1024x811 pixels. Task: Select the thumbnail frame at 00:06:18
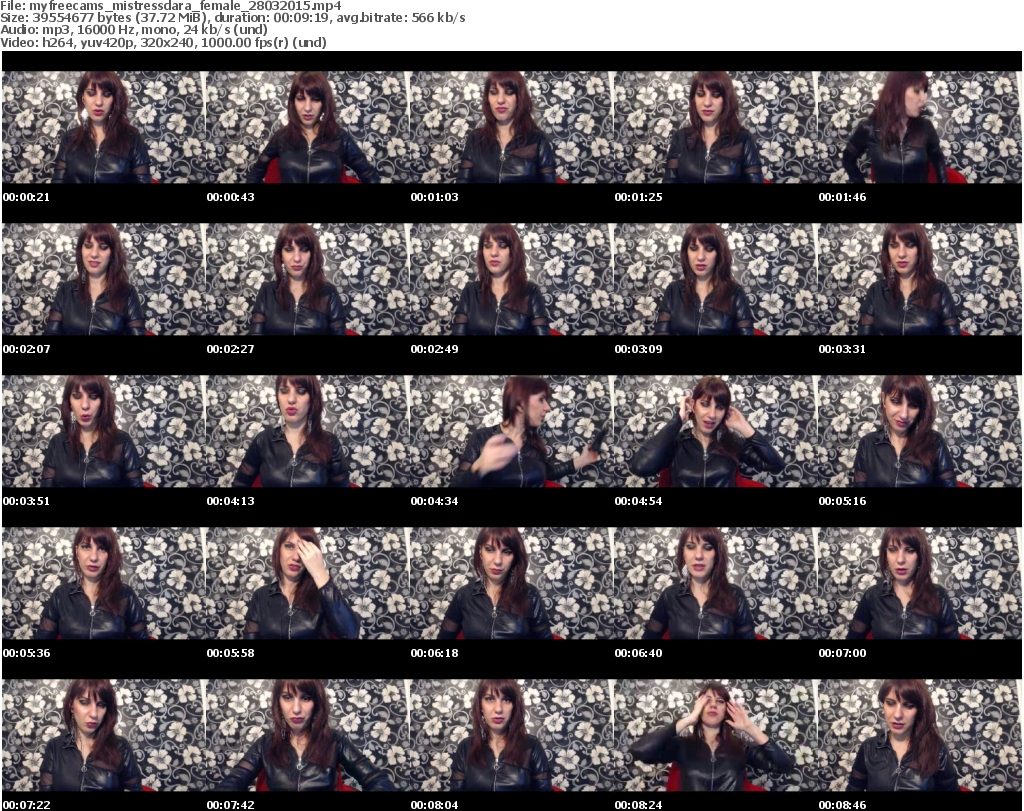pos(511,584)
